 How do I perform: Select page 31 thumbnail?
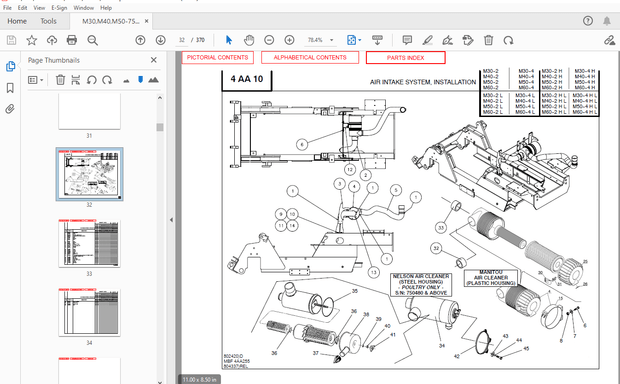[x=89, y=112]
